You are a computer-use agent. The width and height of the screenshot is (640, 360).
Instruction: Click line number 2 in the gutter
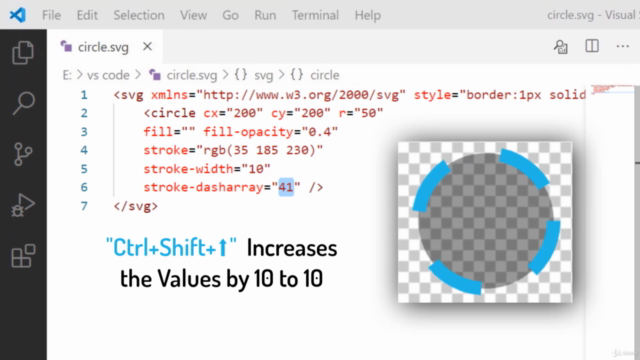pos(84,113)
